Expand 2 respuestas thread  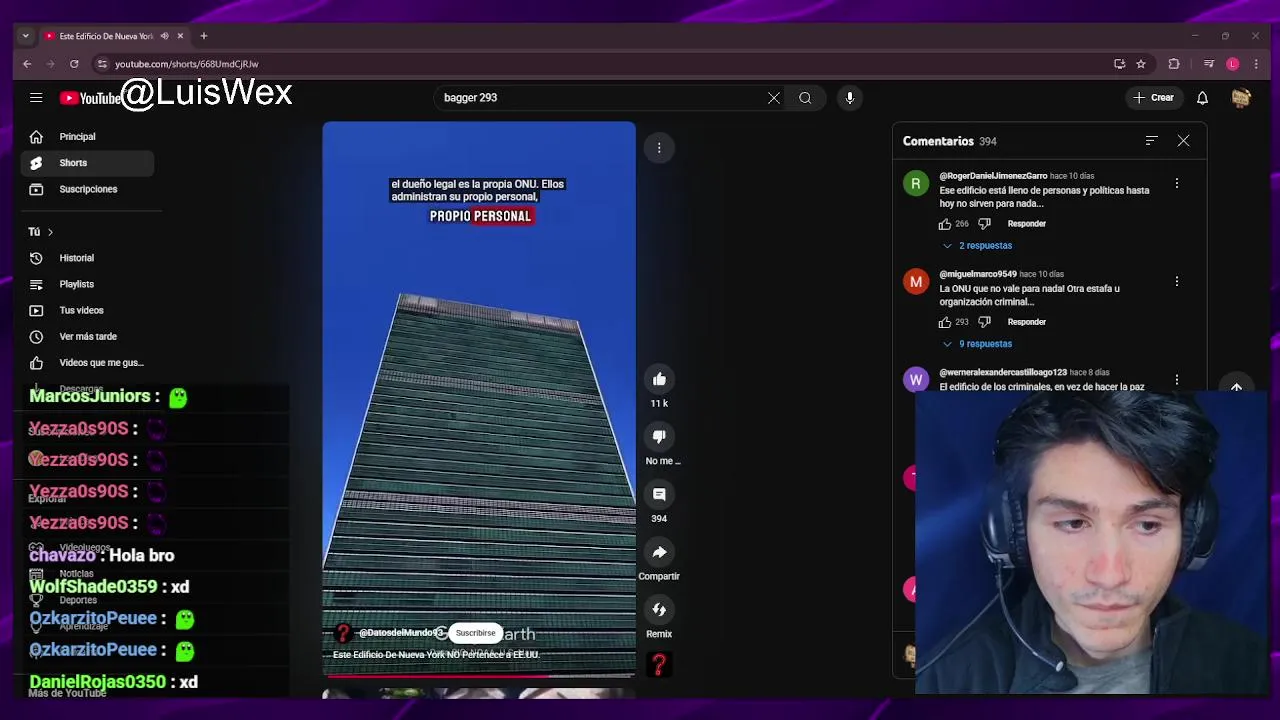[976, 246]
